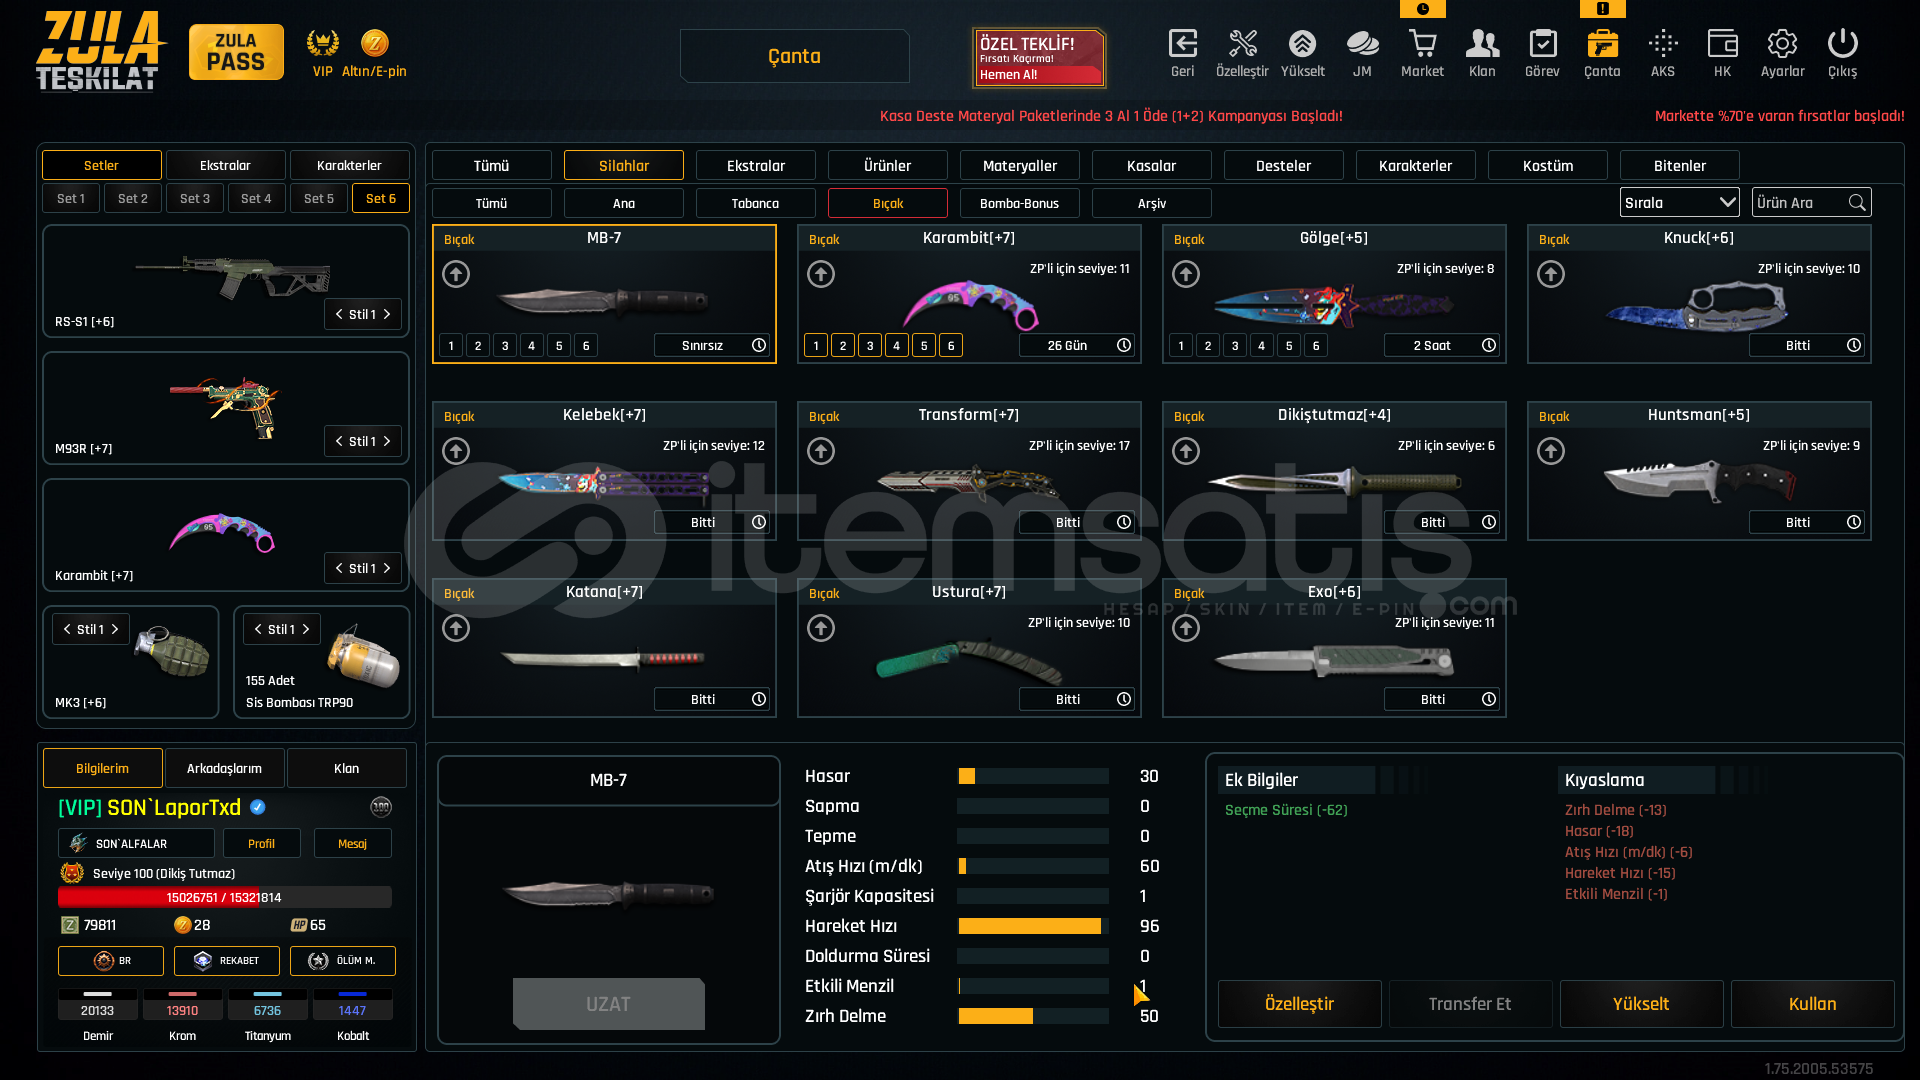Click the MB-7 card upgrade arrow icon

456,274
